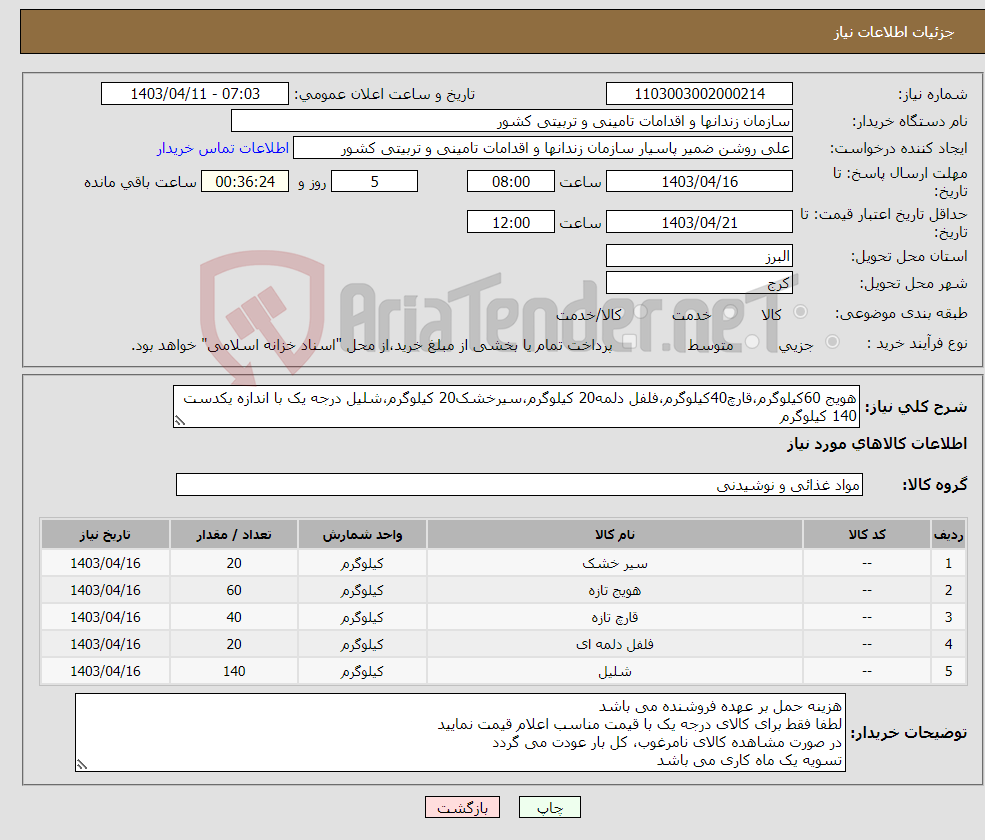Screen dimensions: 985x840
Task: Click quantity 140 in the شلیل row
Action: click(x=234, y=671)
